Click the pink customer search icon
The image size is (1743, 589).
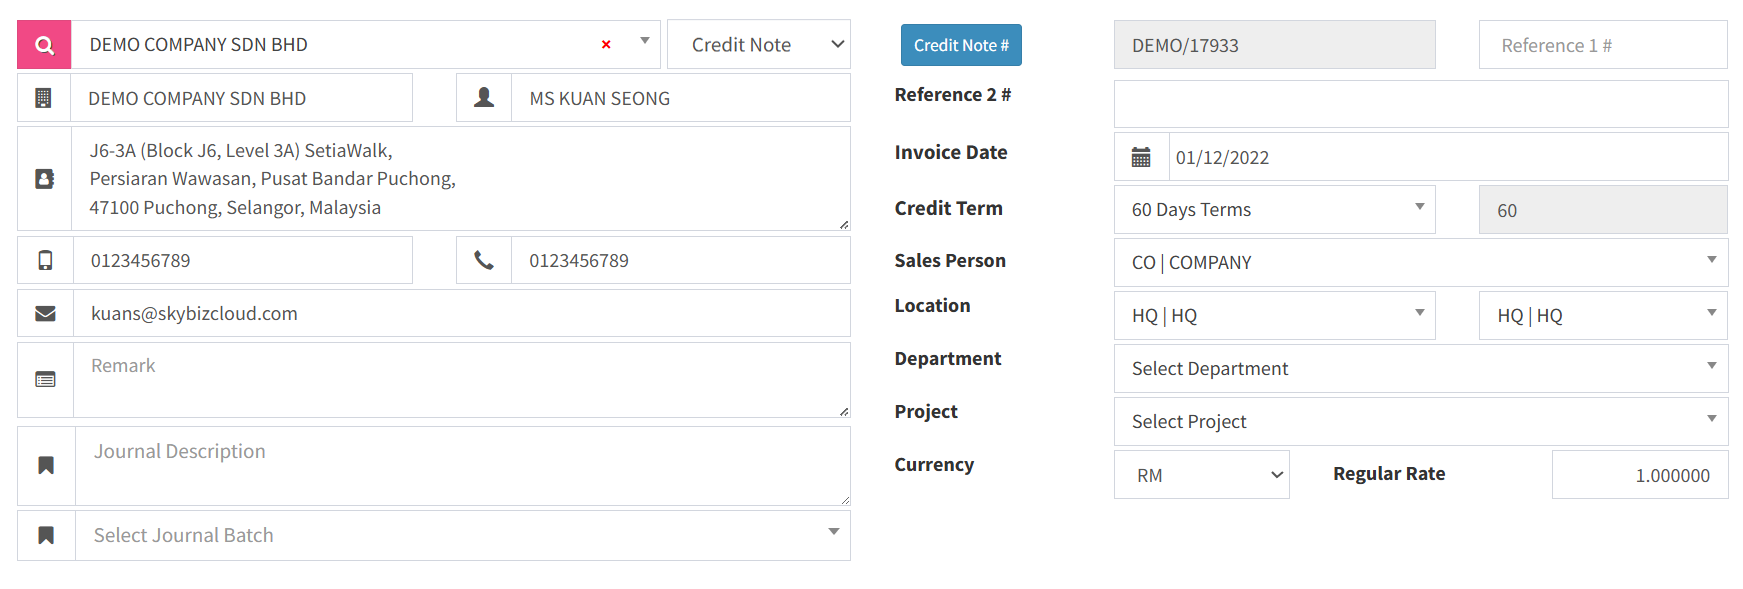[x=44, y=45]
